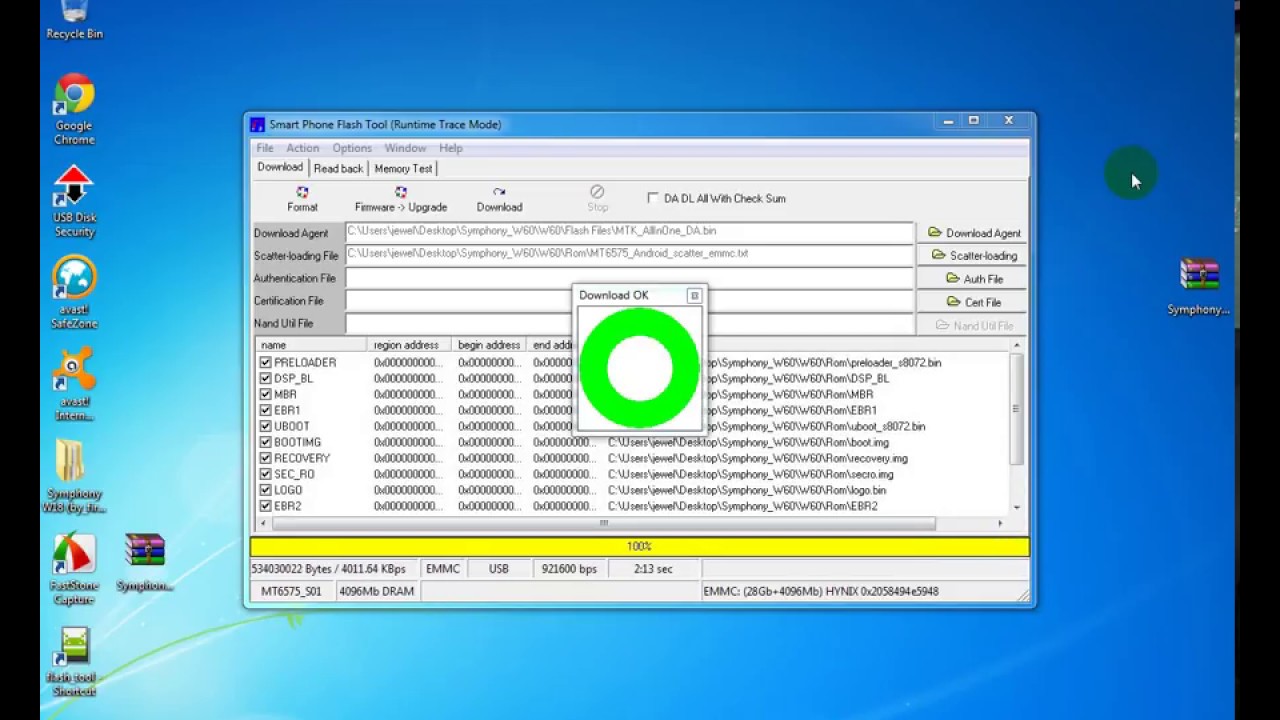The height and width of the screenshot is (720, 1280).
Task: Uncheck the PRELOADER partition checkbox
Action: [x=265, y=362]
